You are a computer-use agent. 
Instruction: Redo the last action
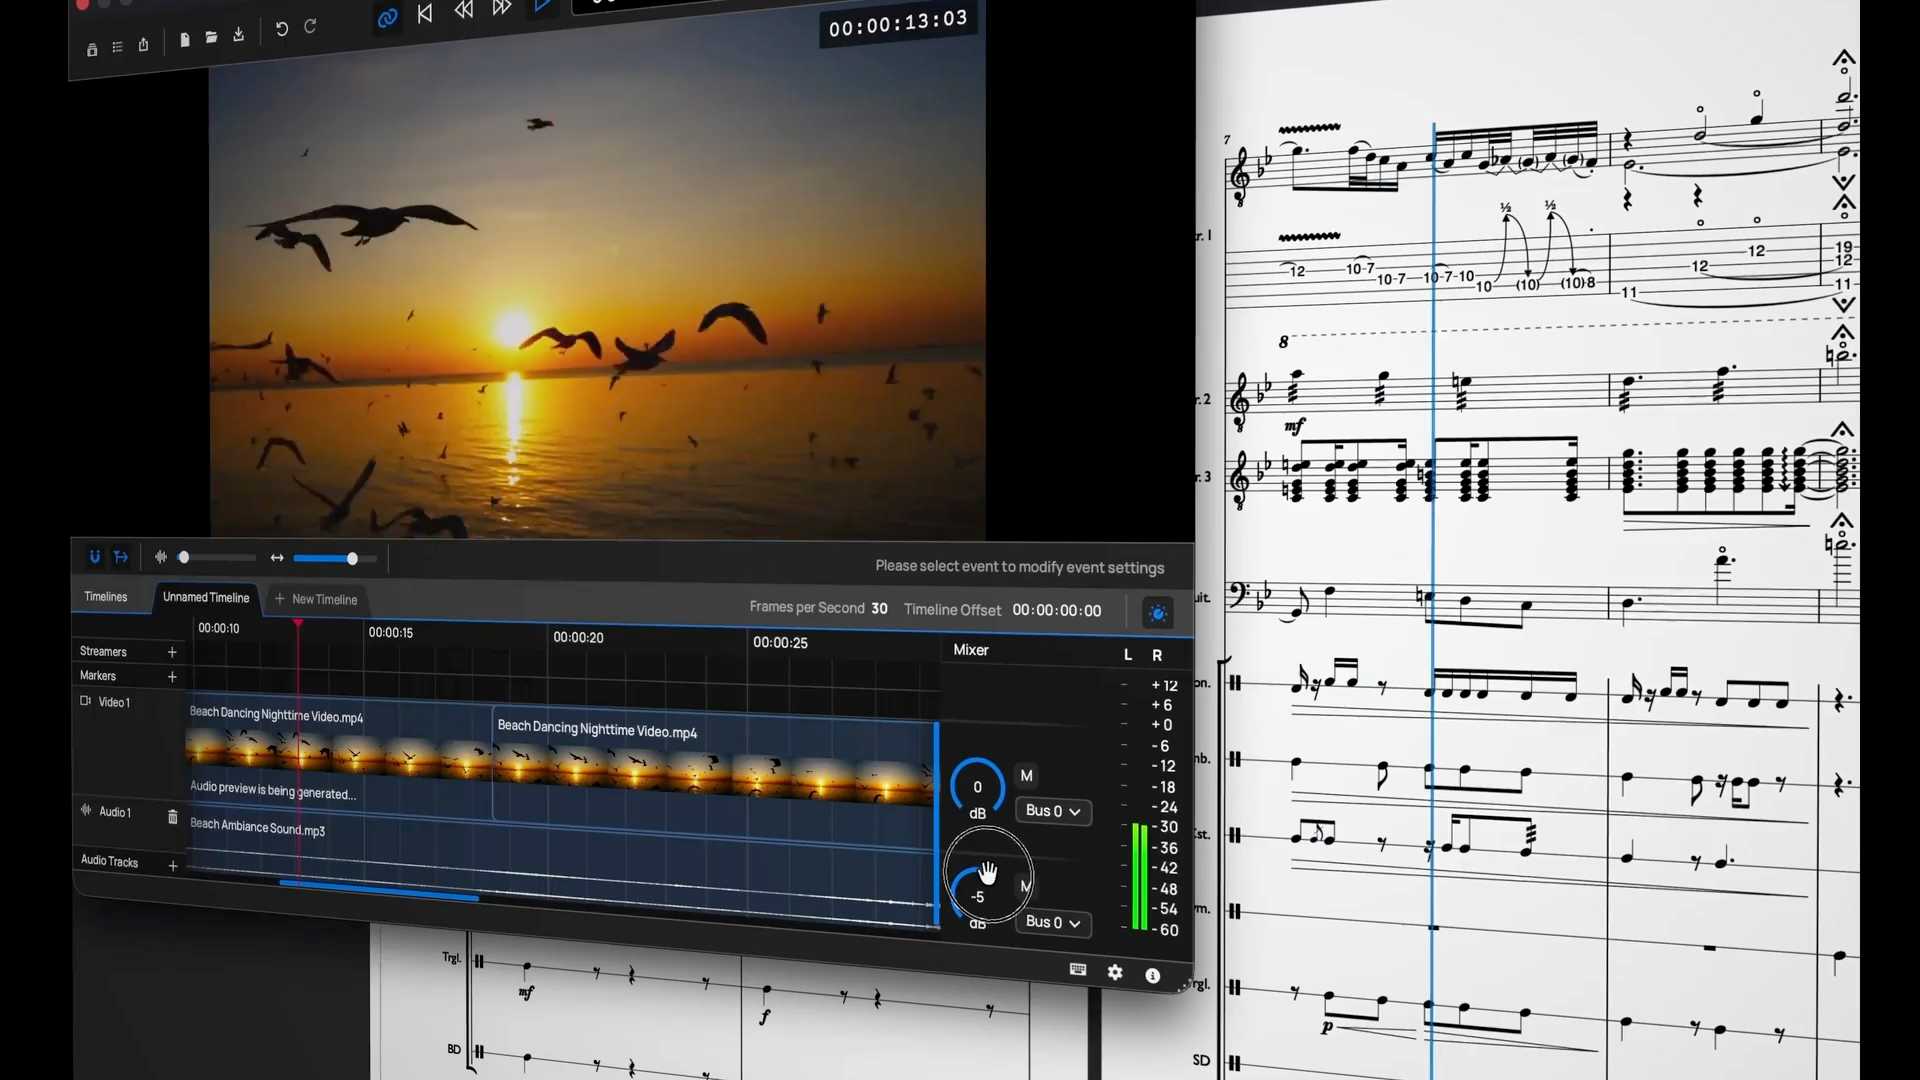click(310, 26)
